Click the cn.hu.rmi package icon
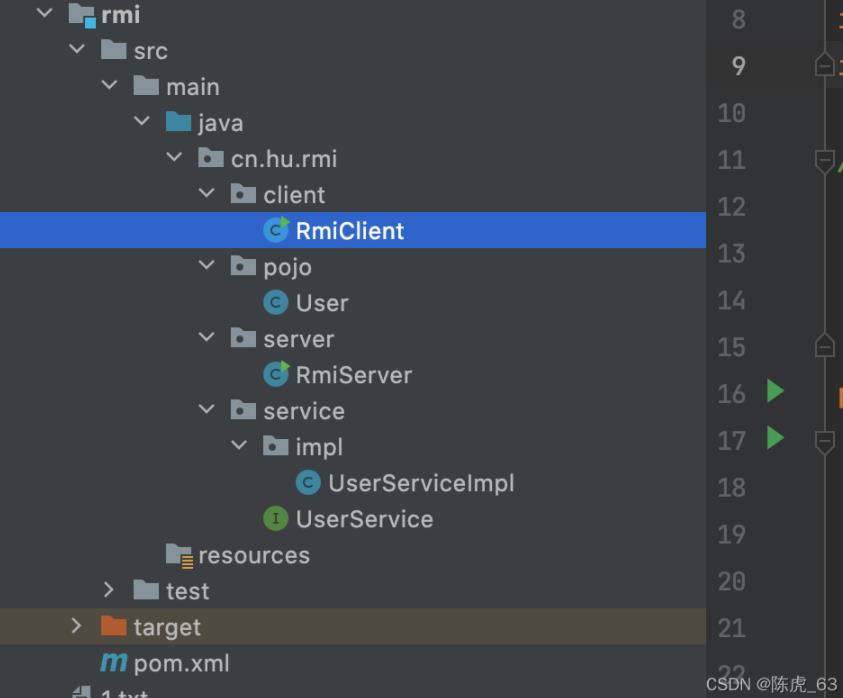 click(211, 158)
